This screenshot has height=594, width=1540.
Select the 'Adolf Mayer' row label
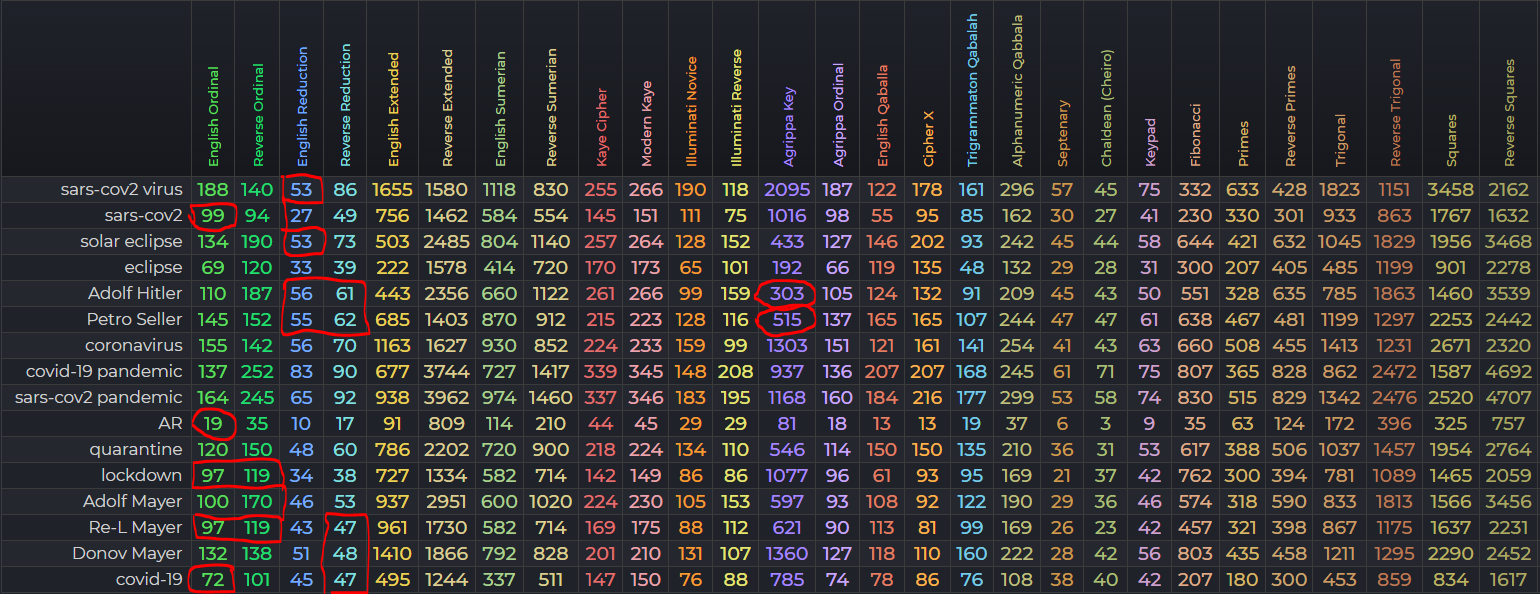coord(133,501)
